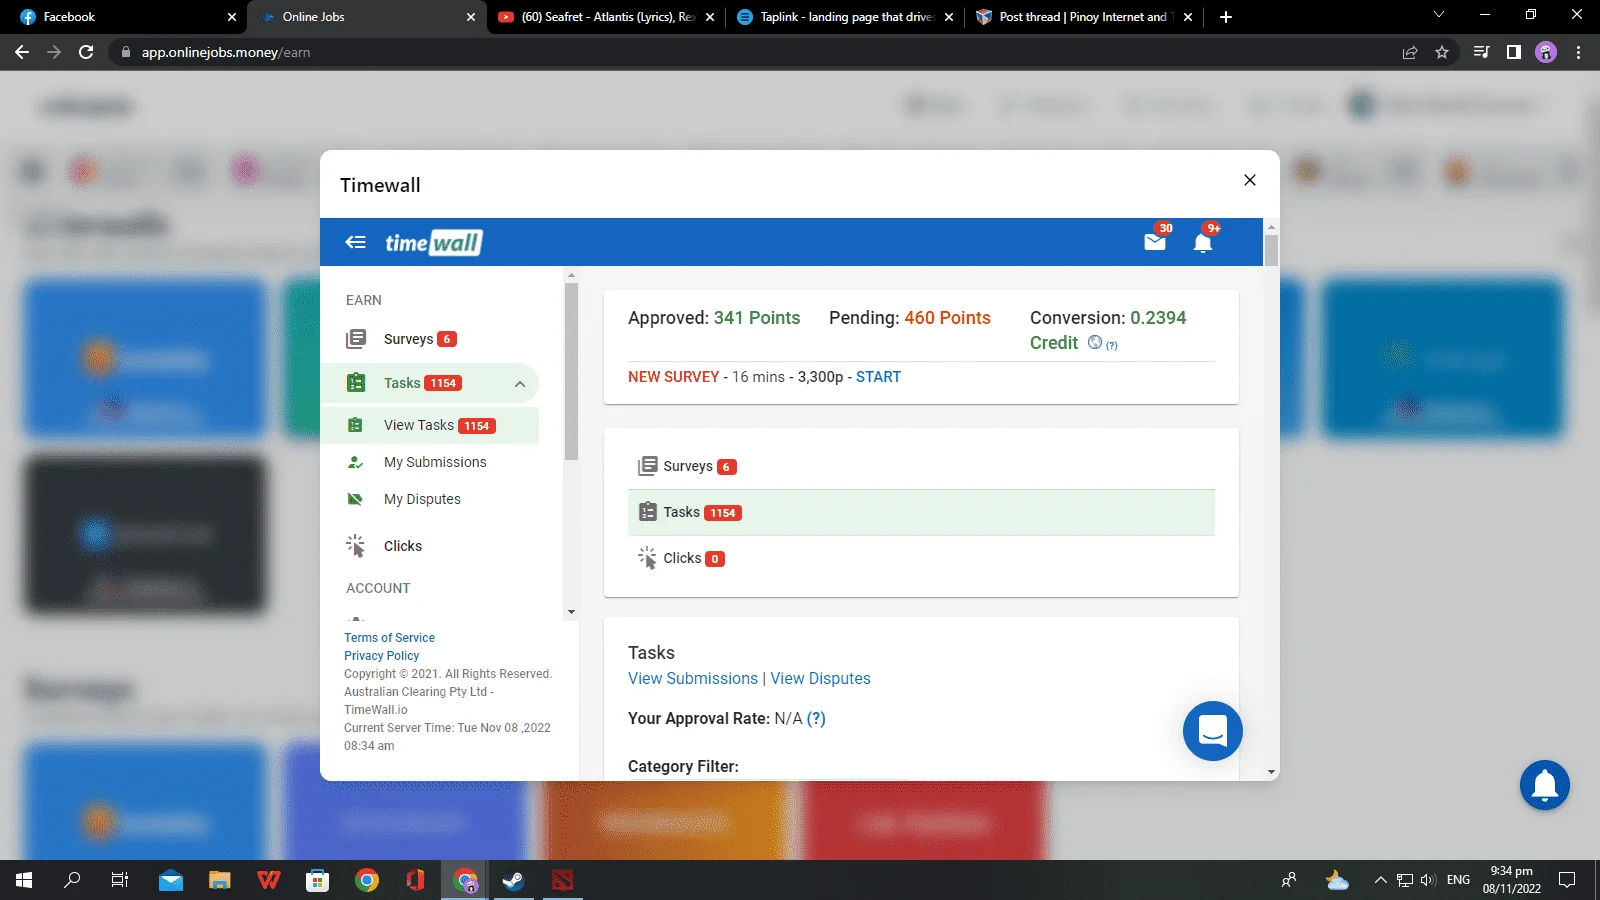
Task: Collapse the Timewall sidebar menu icon
Action: coord(355,242)
